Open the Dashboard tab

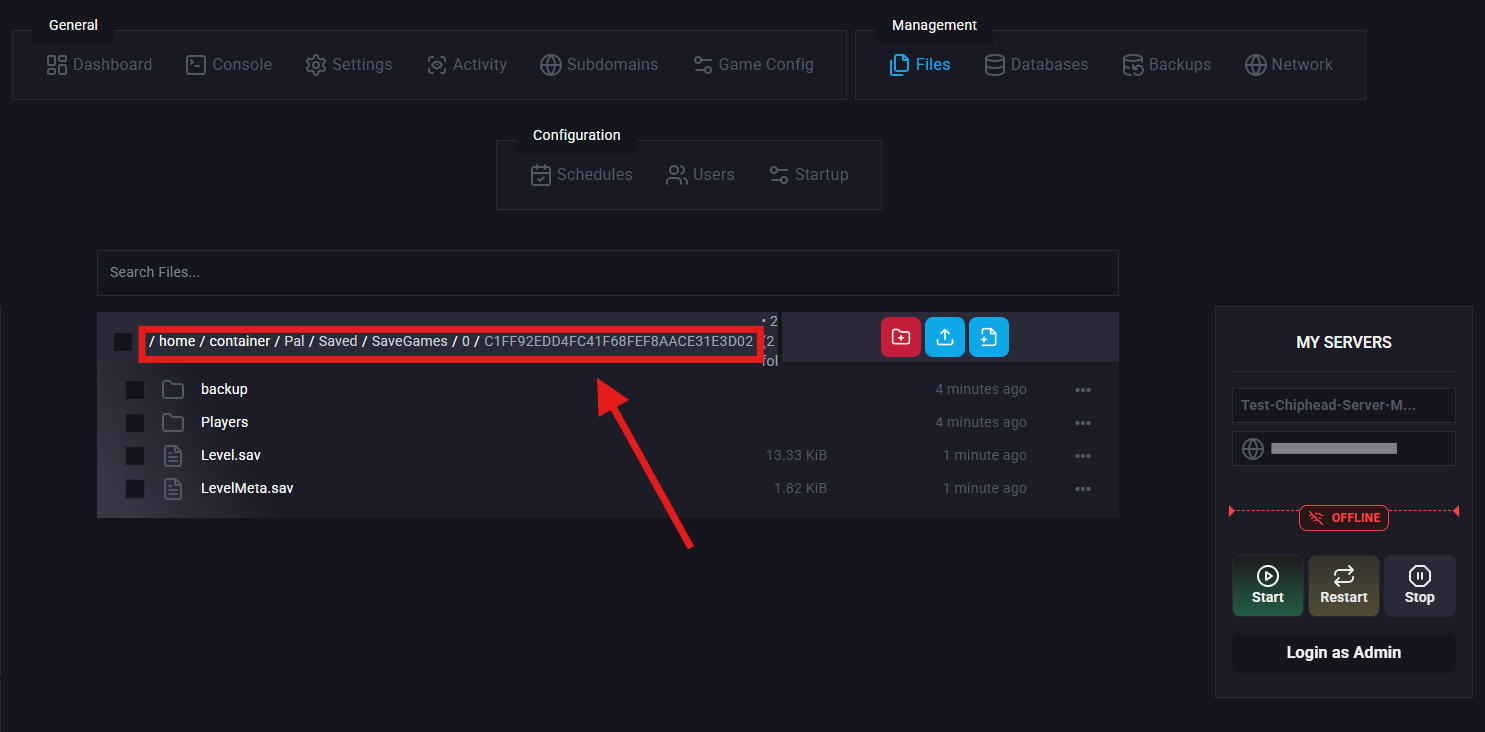[x=100, y=65]
